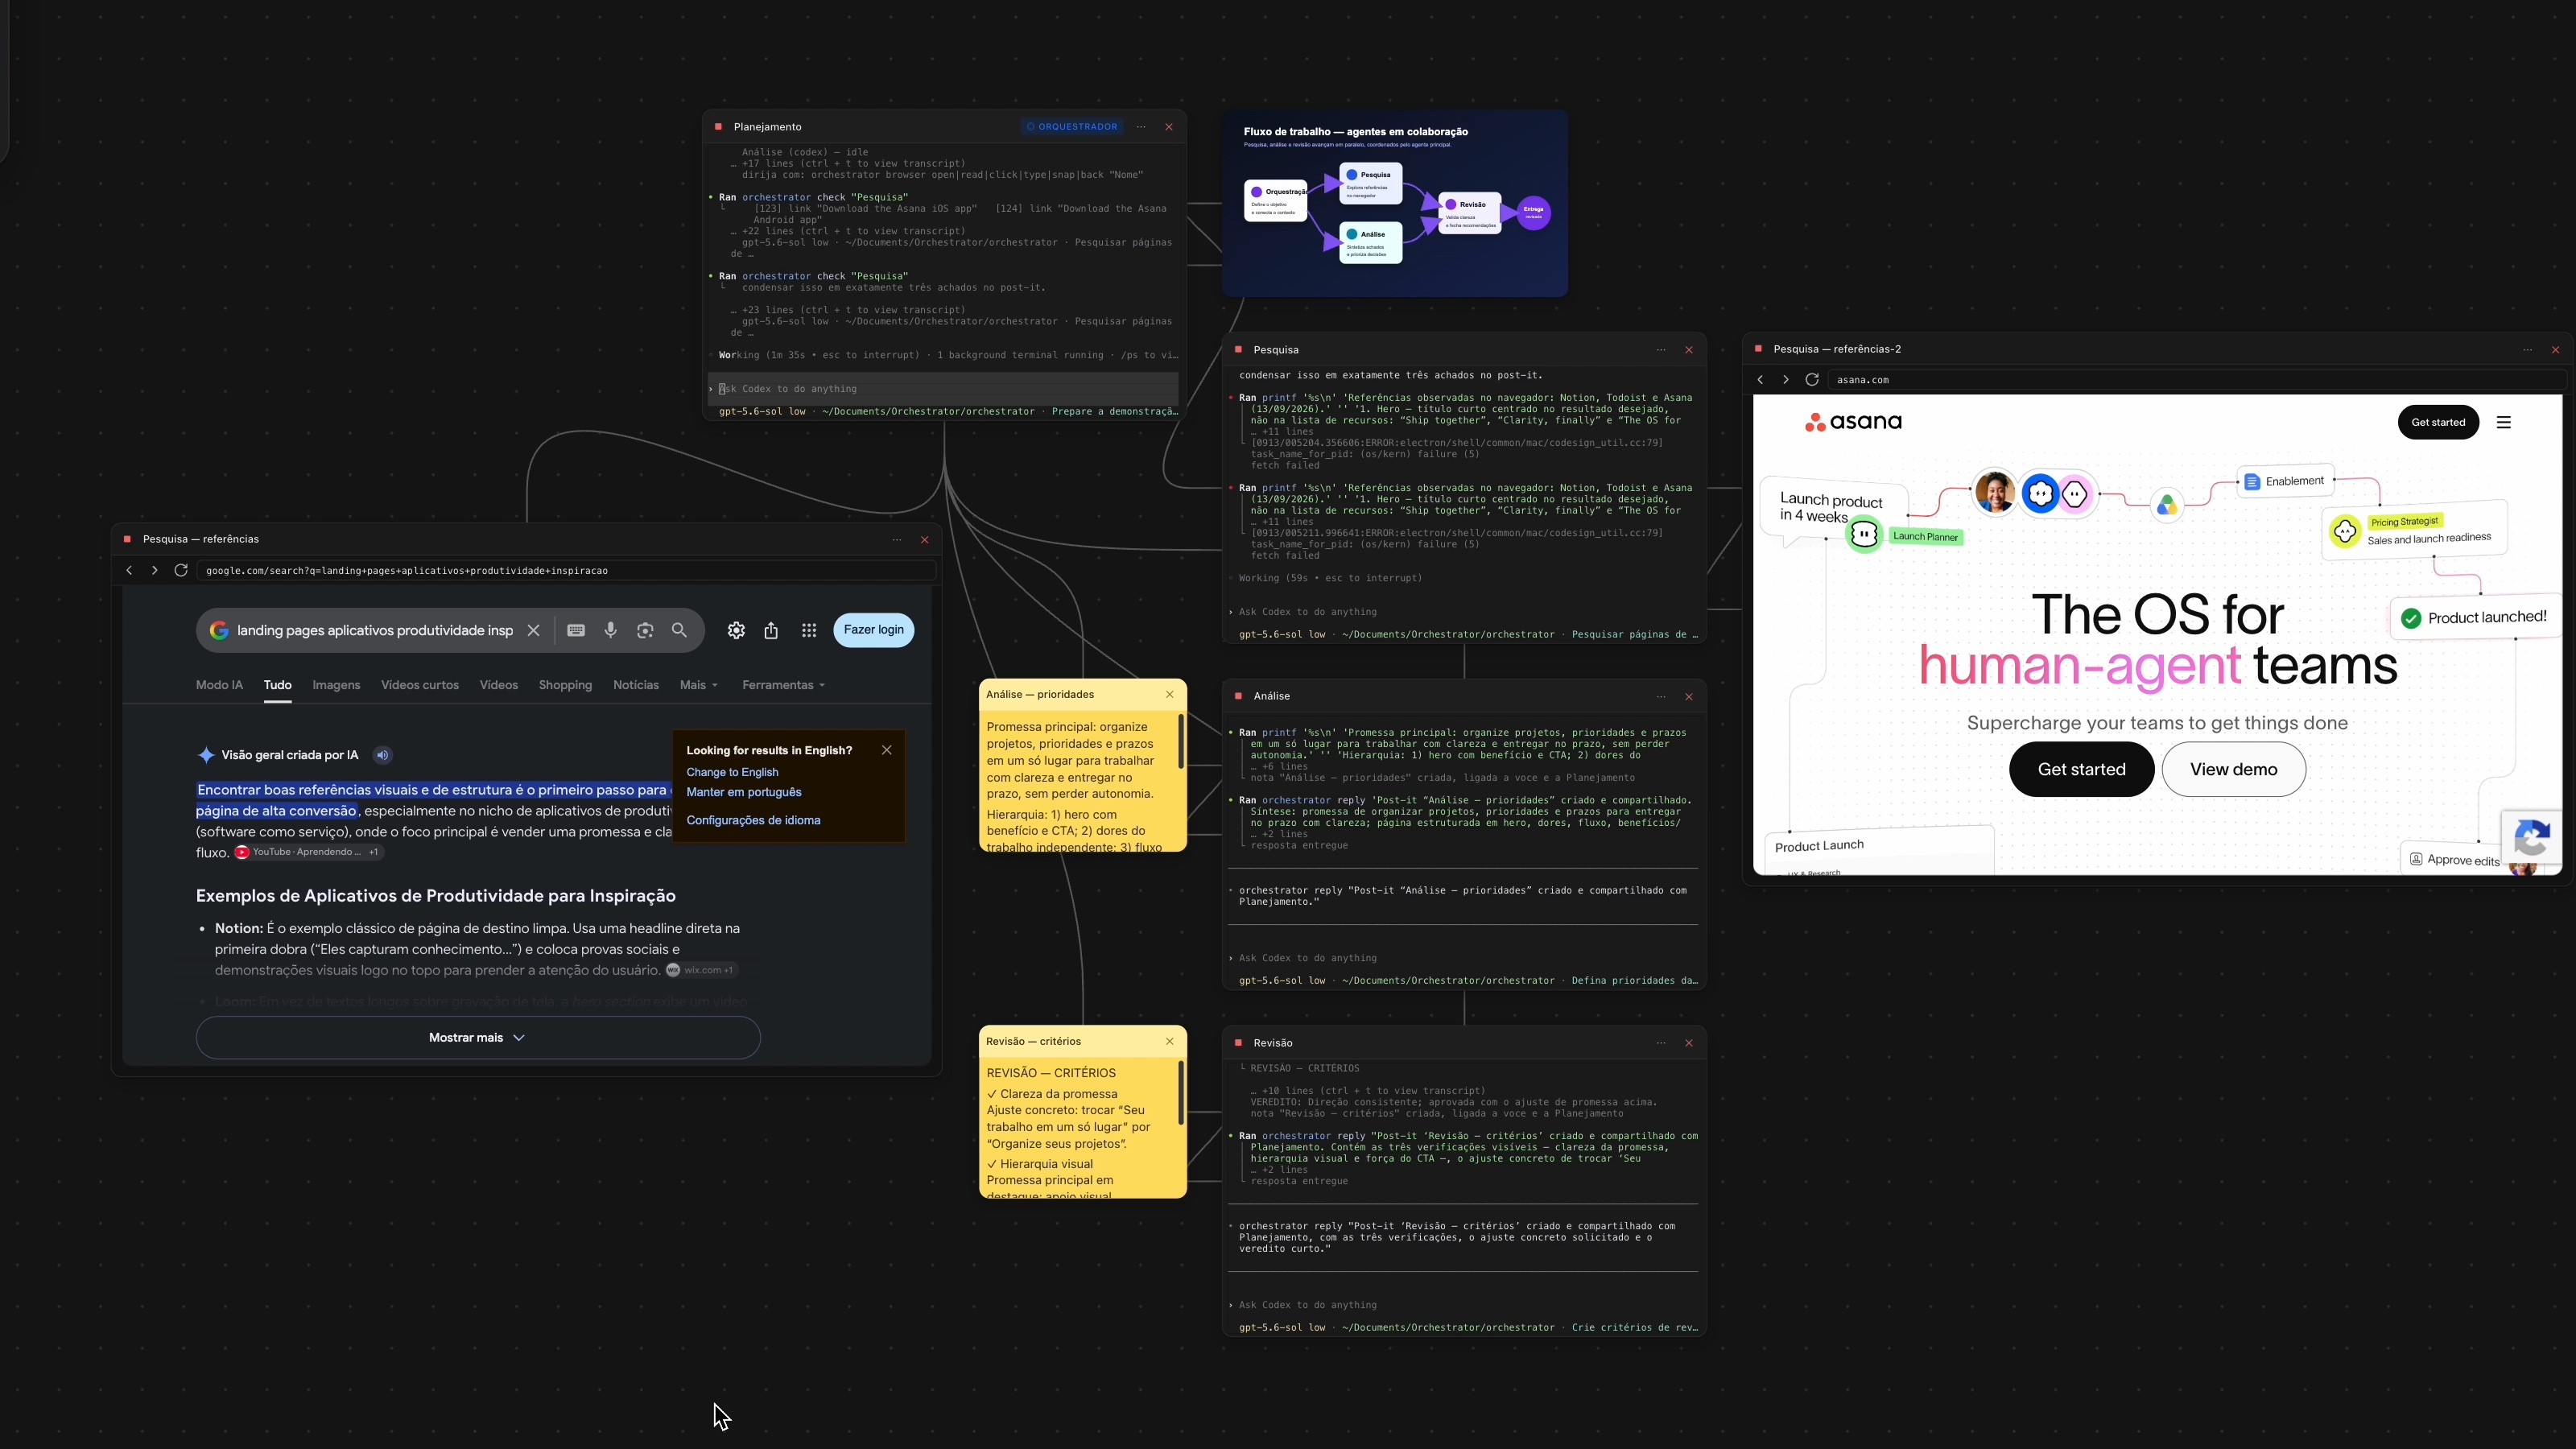Image resolution: width=2576 pixels, height=1449 pixels.
Task: Start voice search with the microphone icon
Action: (x=611, y=630)
